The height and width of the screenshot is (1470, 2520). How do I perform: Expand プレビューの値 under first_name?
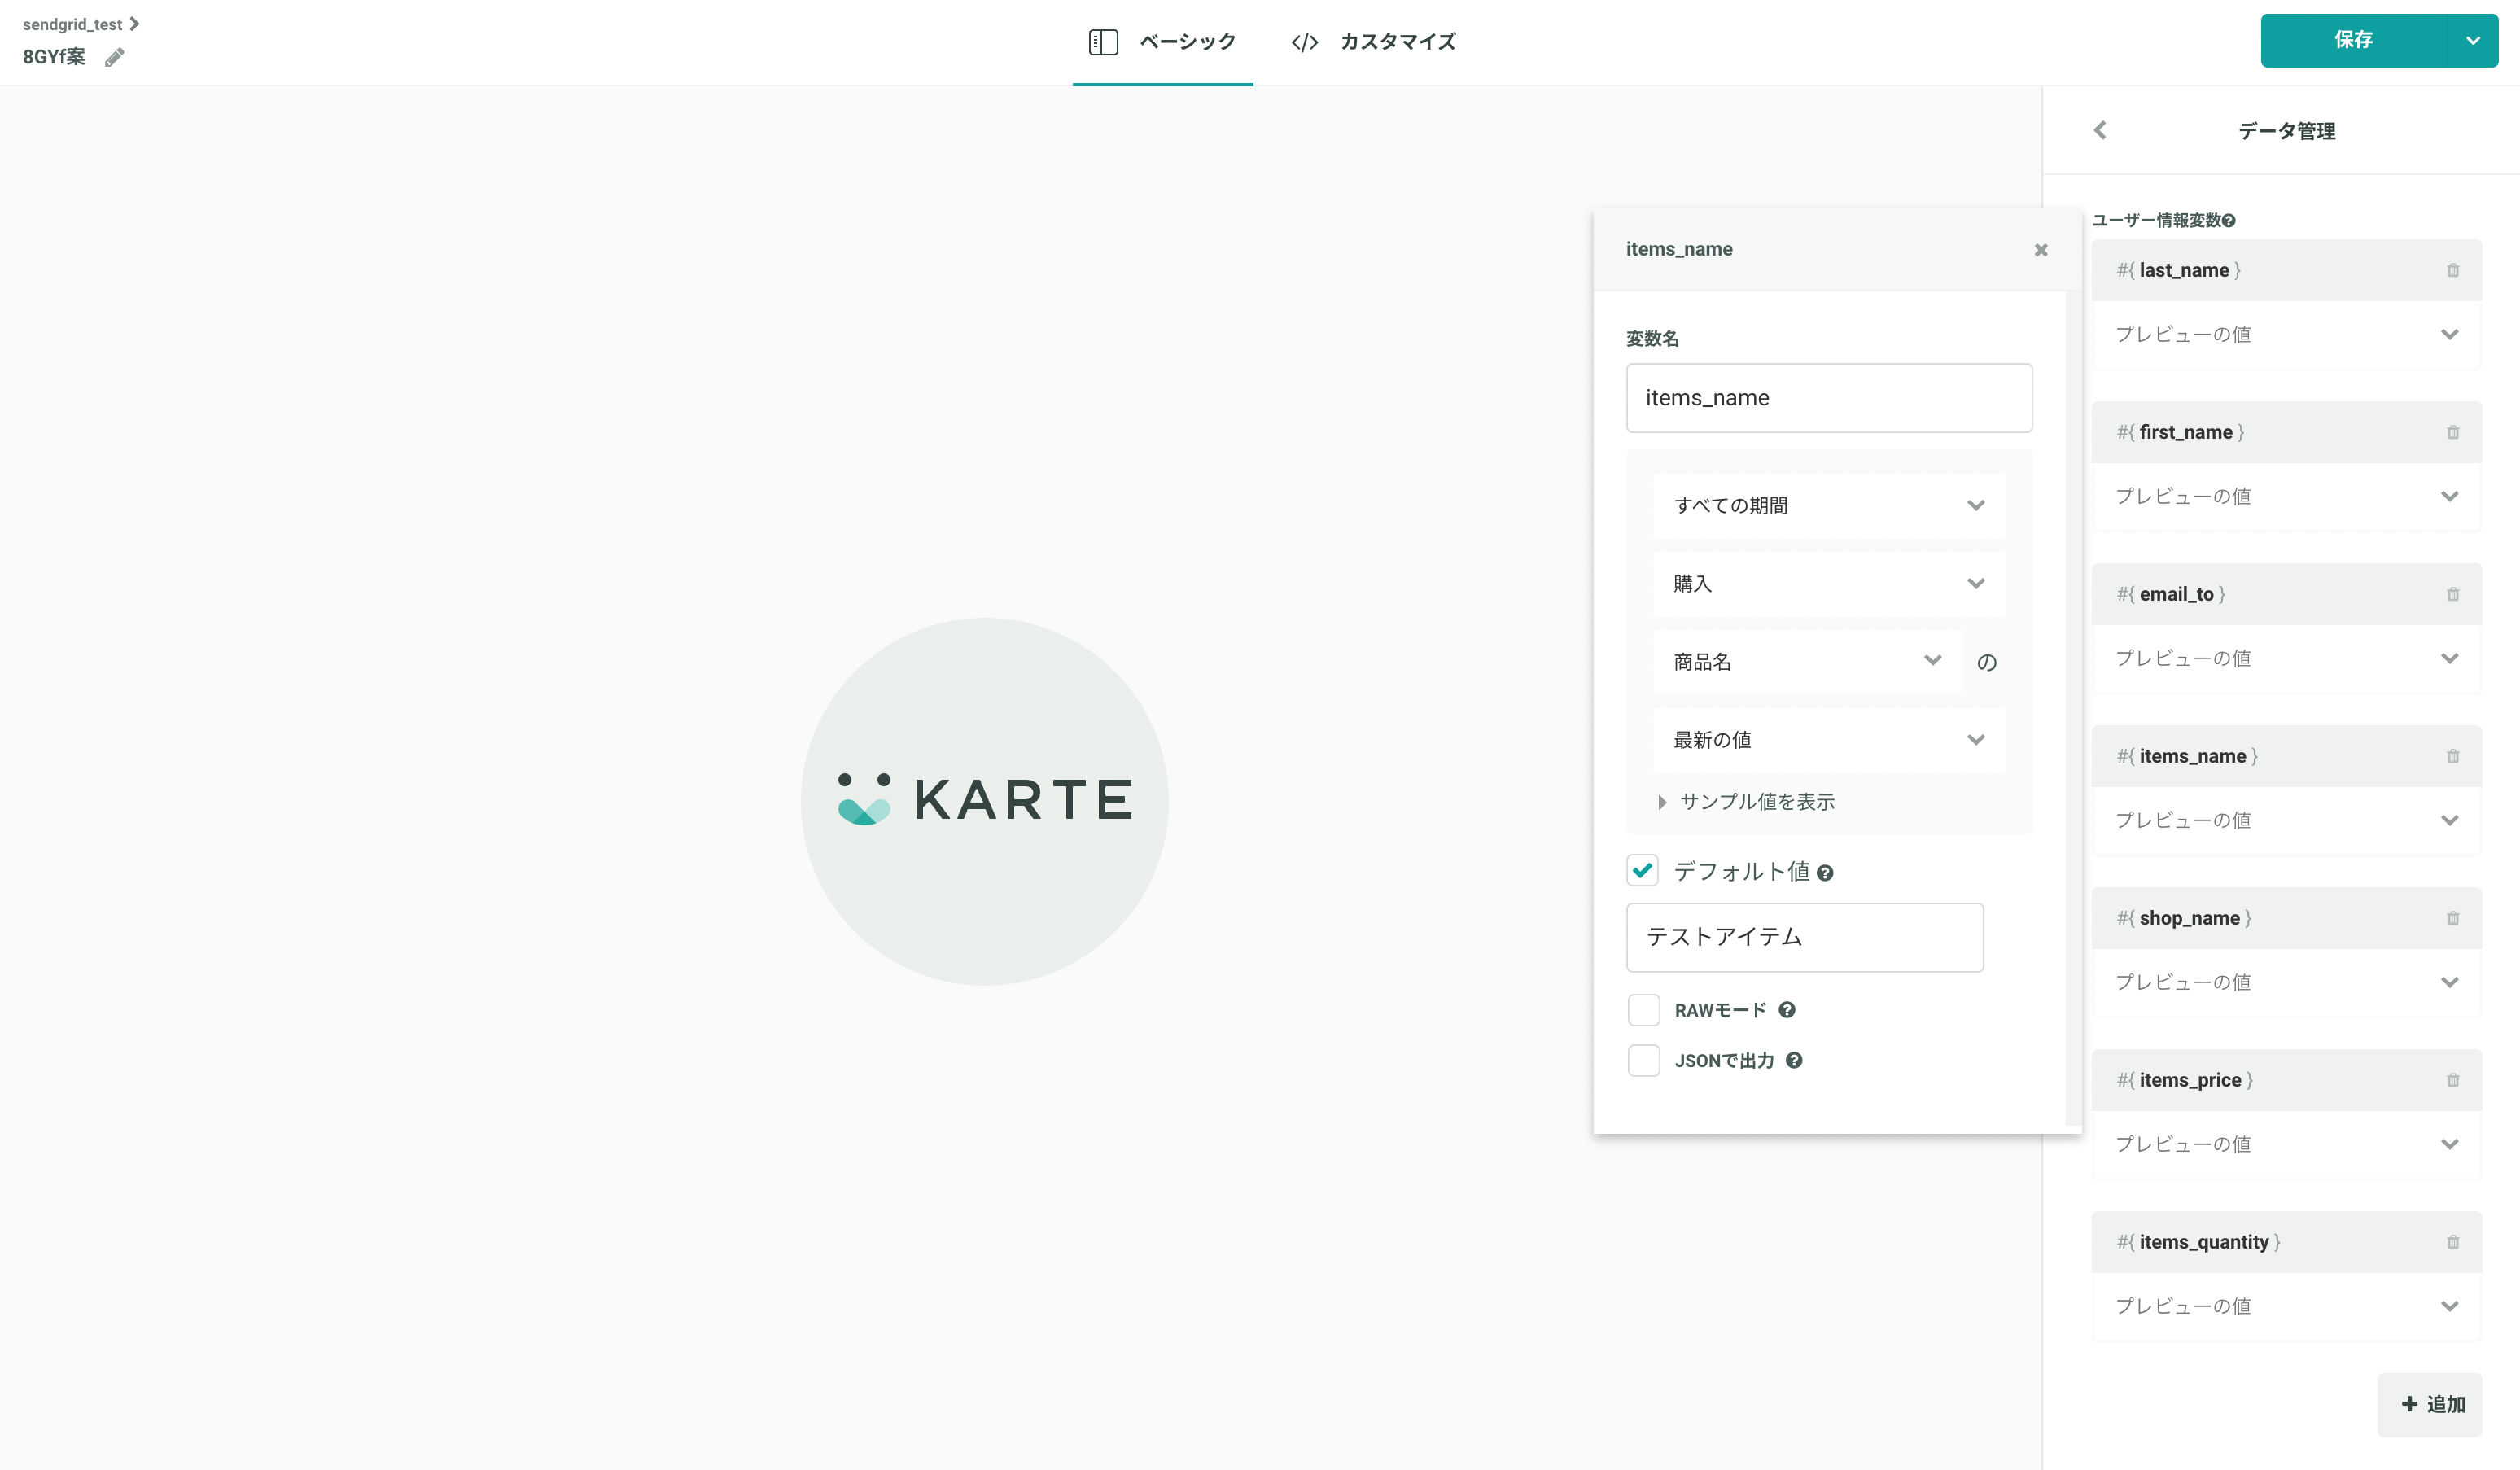click(2287, 497)
